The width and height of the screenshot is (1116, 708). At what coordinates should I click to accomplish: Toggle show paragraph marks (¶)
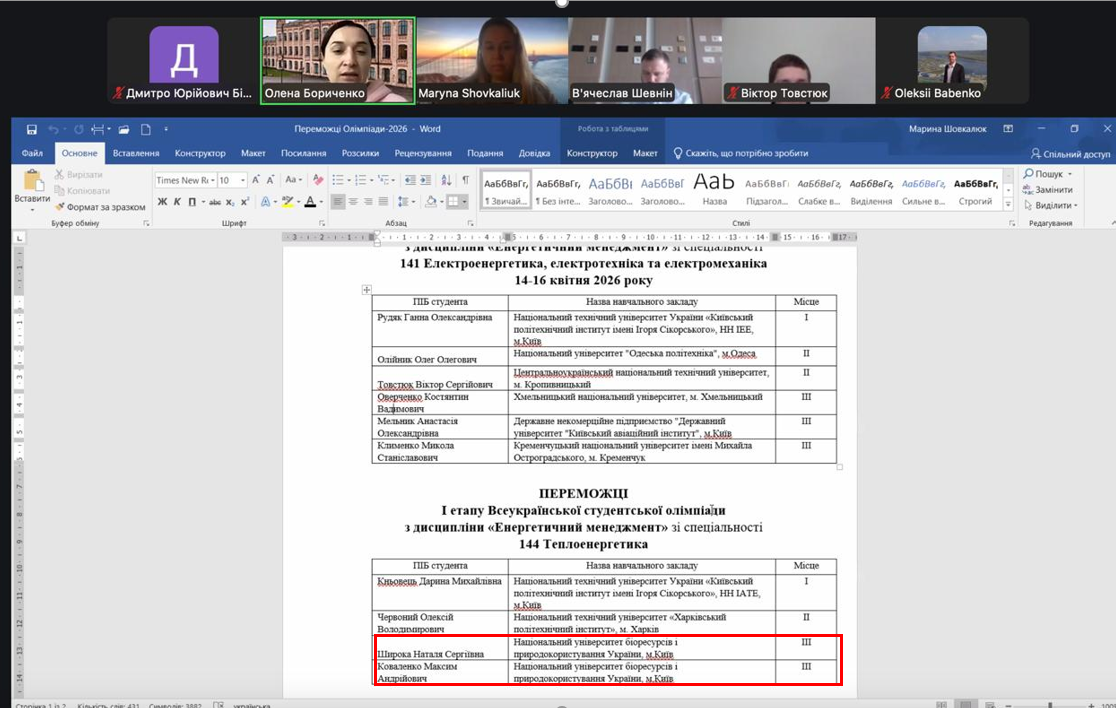pyautogui.click(x=465, y=180)
